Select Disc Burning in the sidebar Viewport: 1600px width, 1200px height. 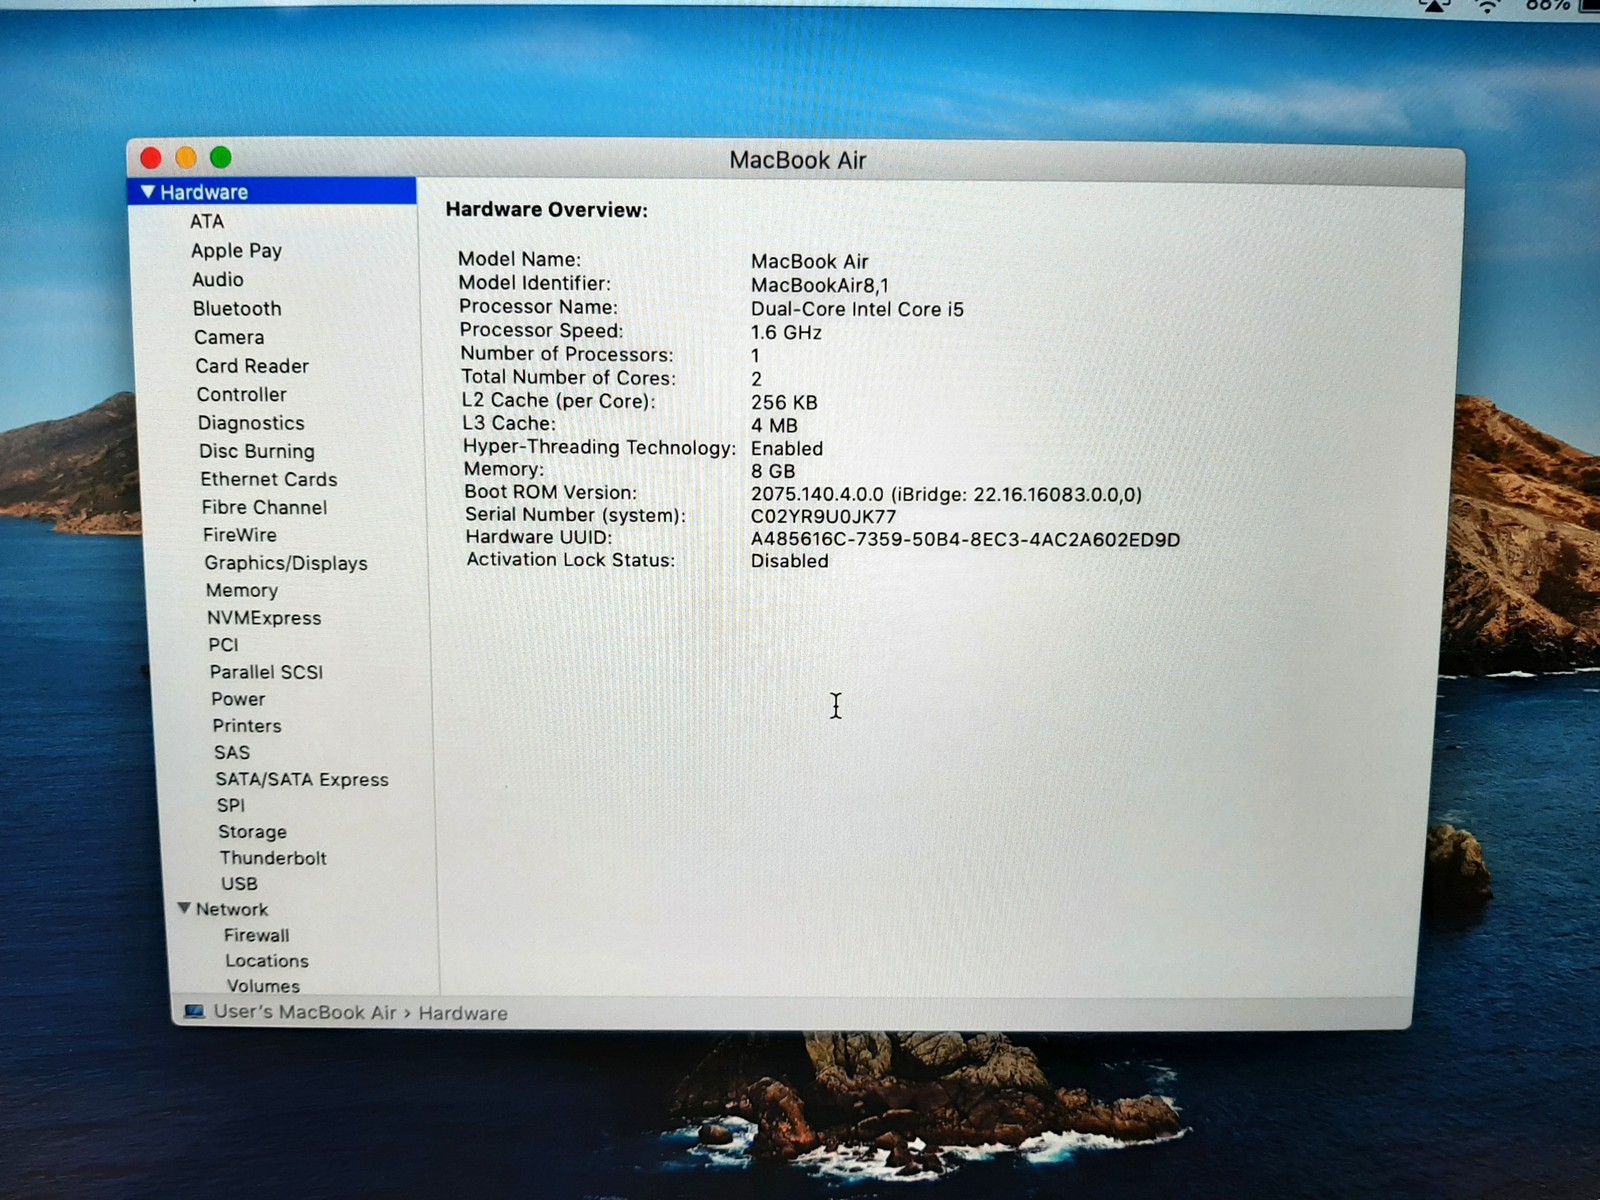pos(257,451)
